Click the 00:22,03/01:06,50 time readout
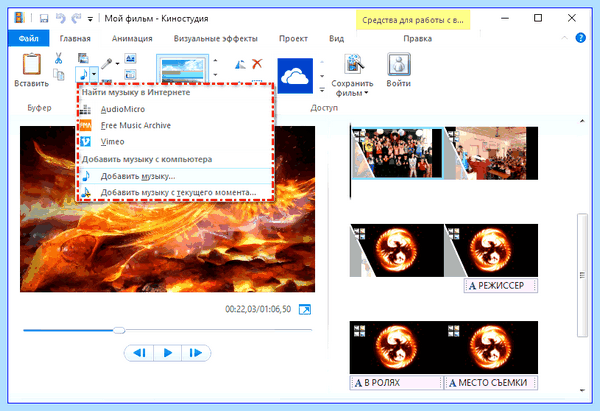This screenshot has height=411, width=600. [x=258, y=309]
